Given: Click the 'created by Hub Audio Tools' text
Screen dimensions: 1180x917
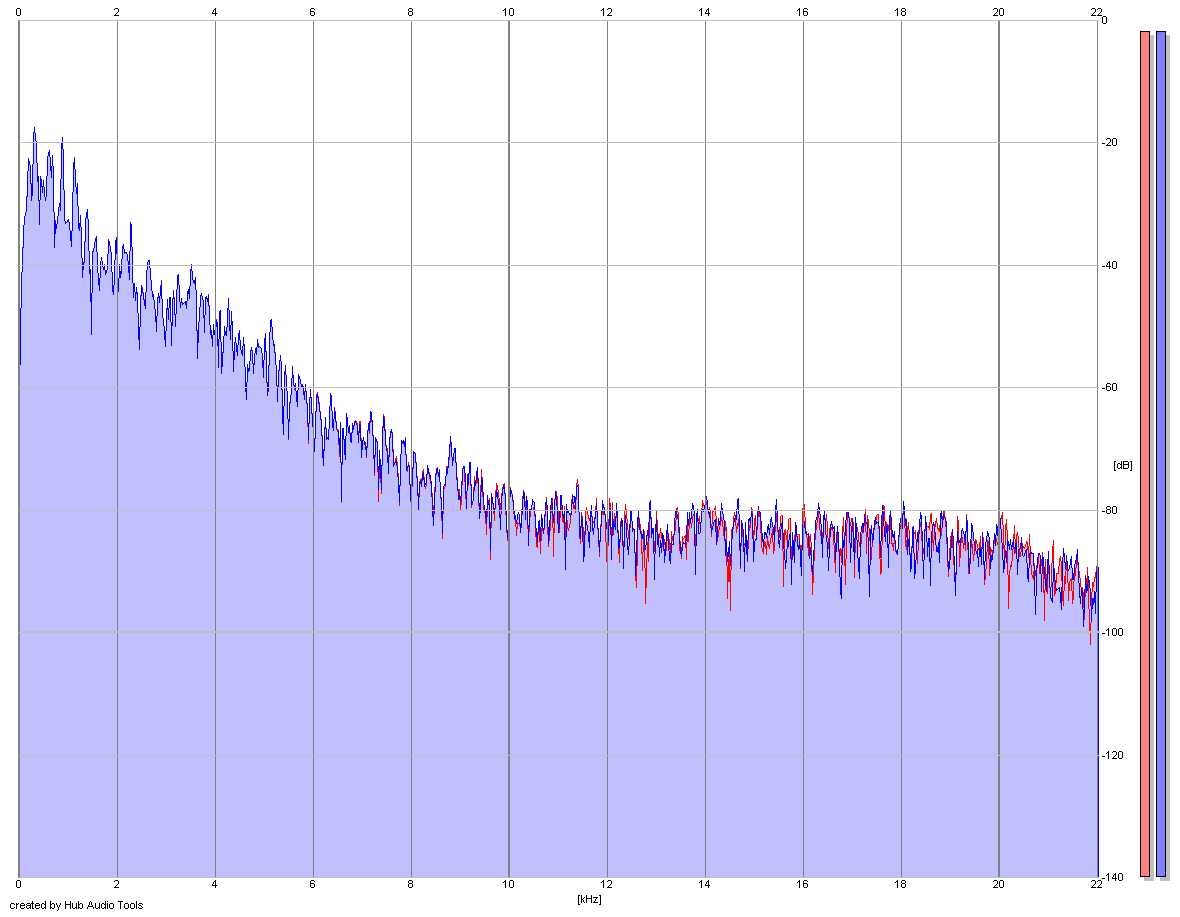Looking at the screenshot, I should [x=76, y=905].
